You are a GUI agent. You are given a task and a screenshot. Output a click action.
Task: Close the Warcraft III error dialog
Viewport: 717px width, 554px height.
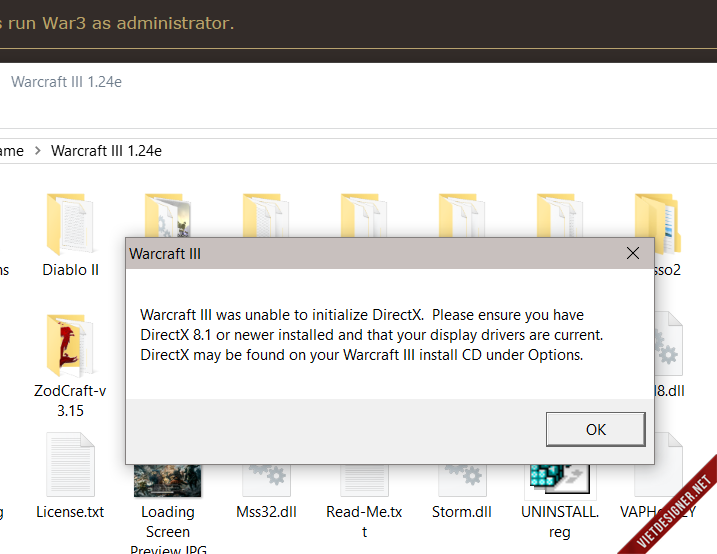(633, 253)
